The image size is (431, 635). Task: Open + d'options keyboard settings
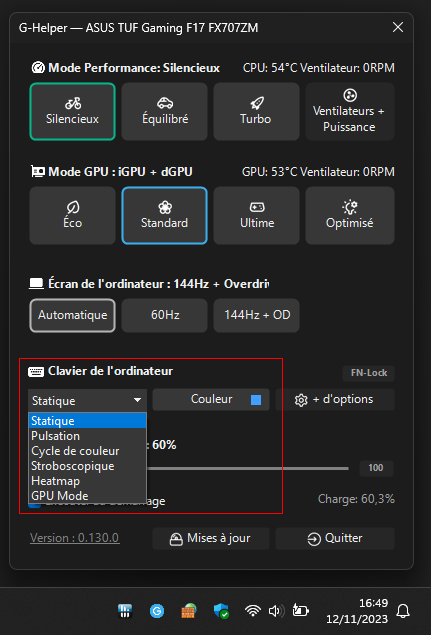[335, 400]
